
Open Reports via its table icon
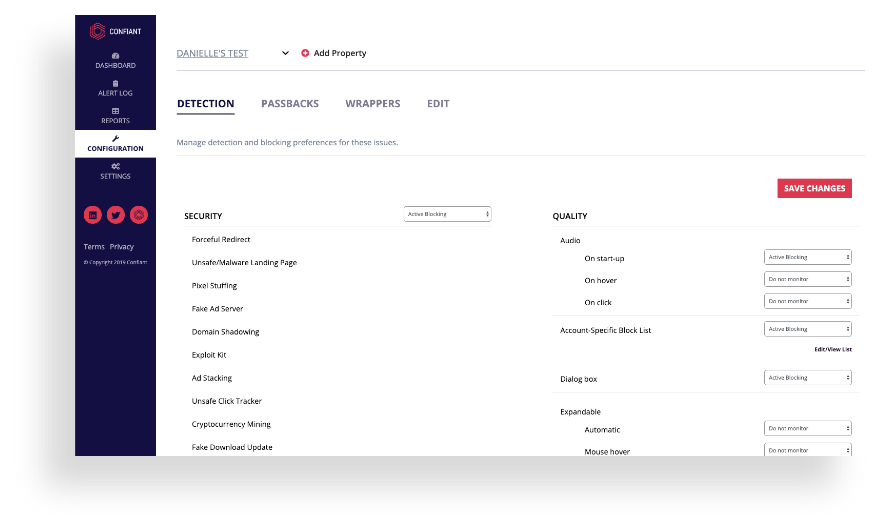pos(115,111)
